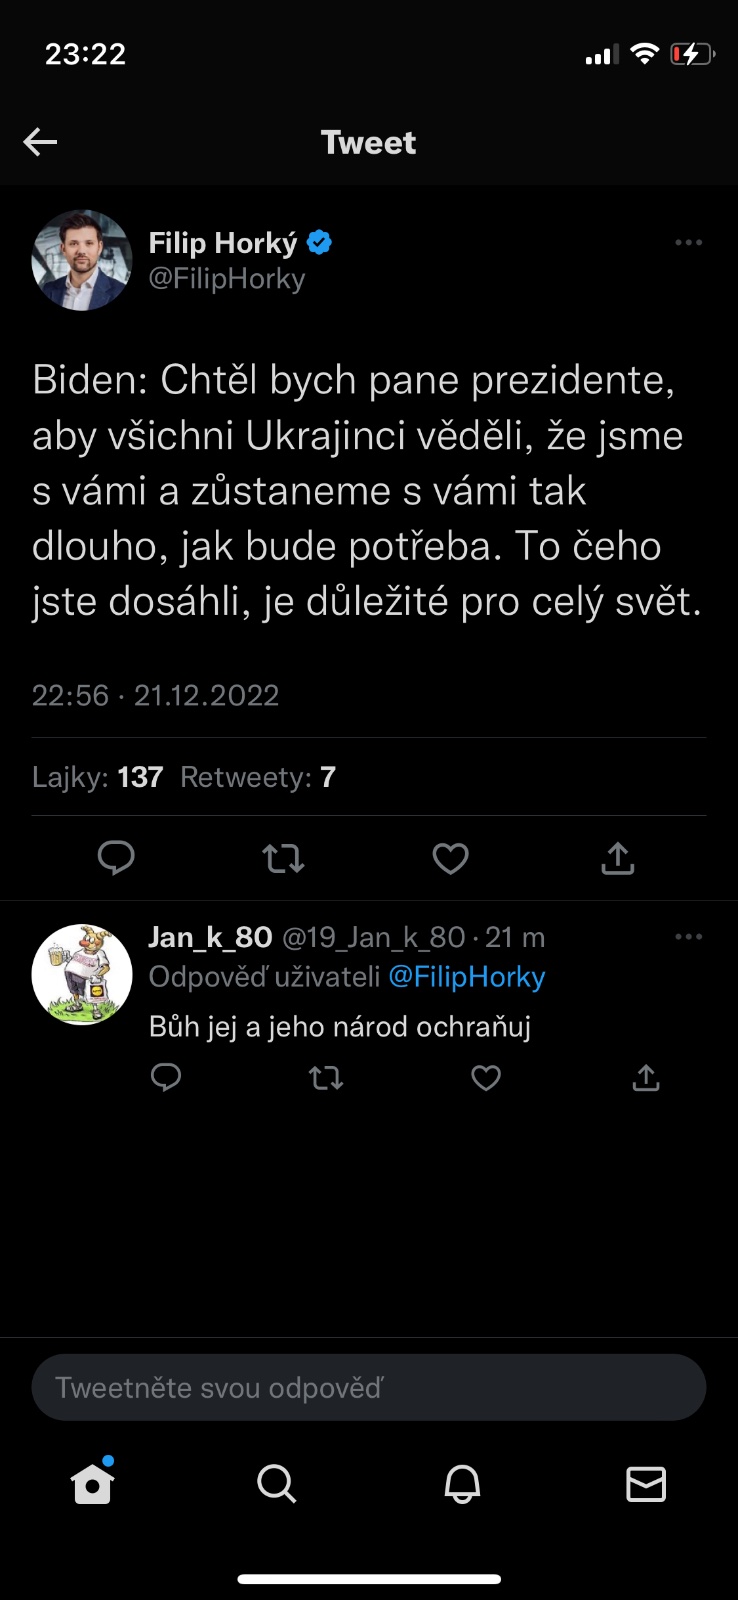Open Filip Horký's profile picture

(82, 260)
